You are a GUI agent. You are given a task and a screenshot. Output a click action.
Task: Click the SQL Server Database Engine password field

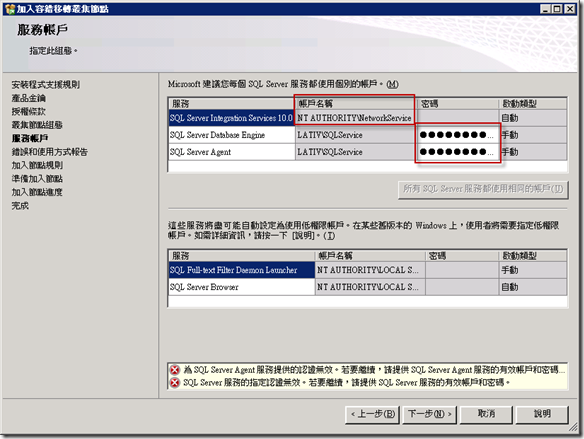(x=457, y=135)
